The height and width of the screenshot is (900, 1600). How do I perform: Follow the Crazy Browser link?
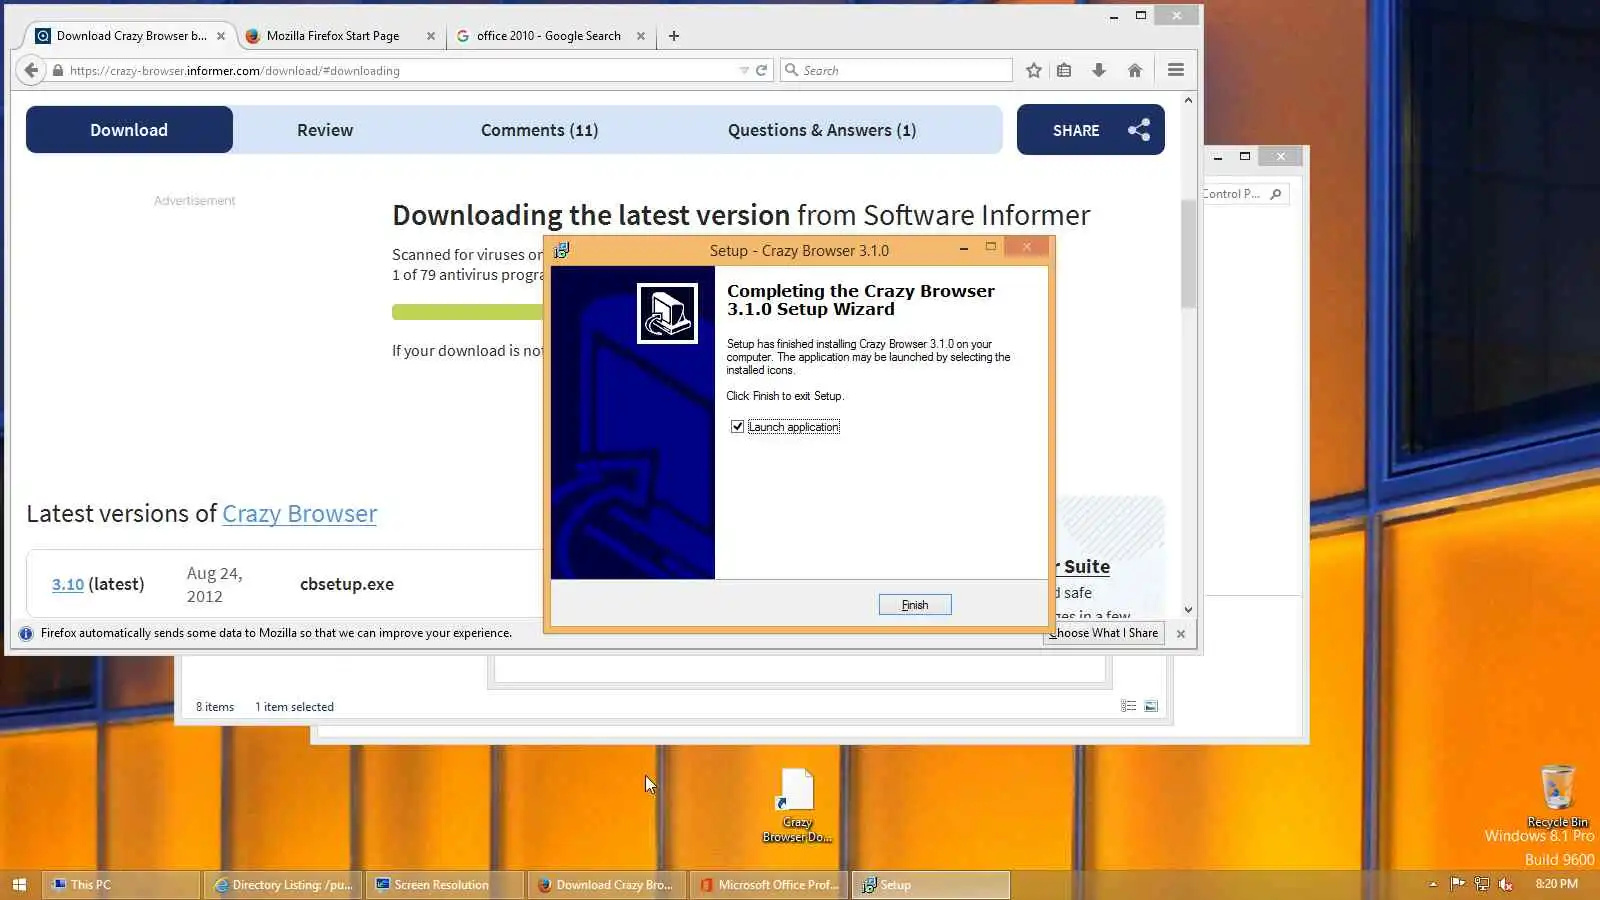click(299, 514)
